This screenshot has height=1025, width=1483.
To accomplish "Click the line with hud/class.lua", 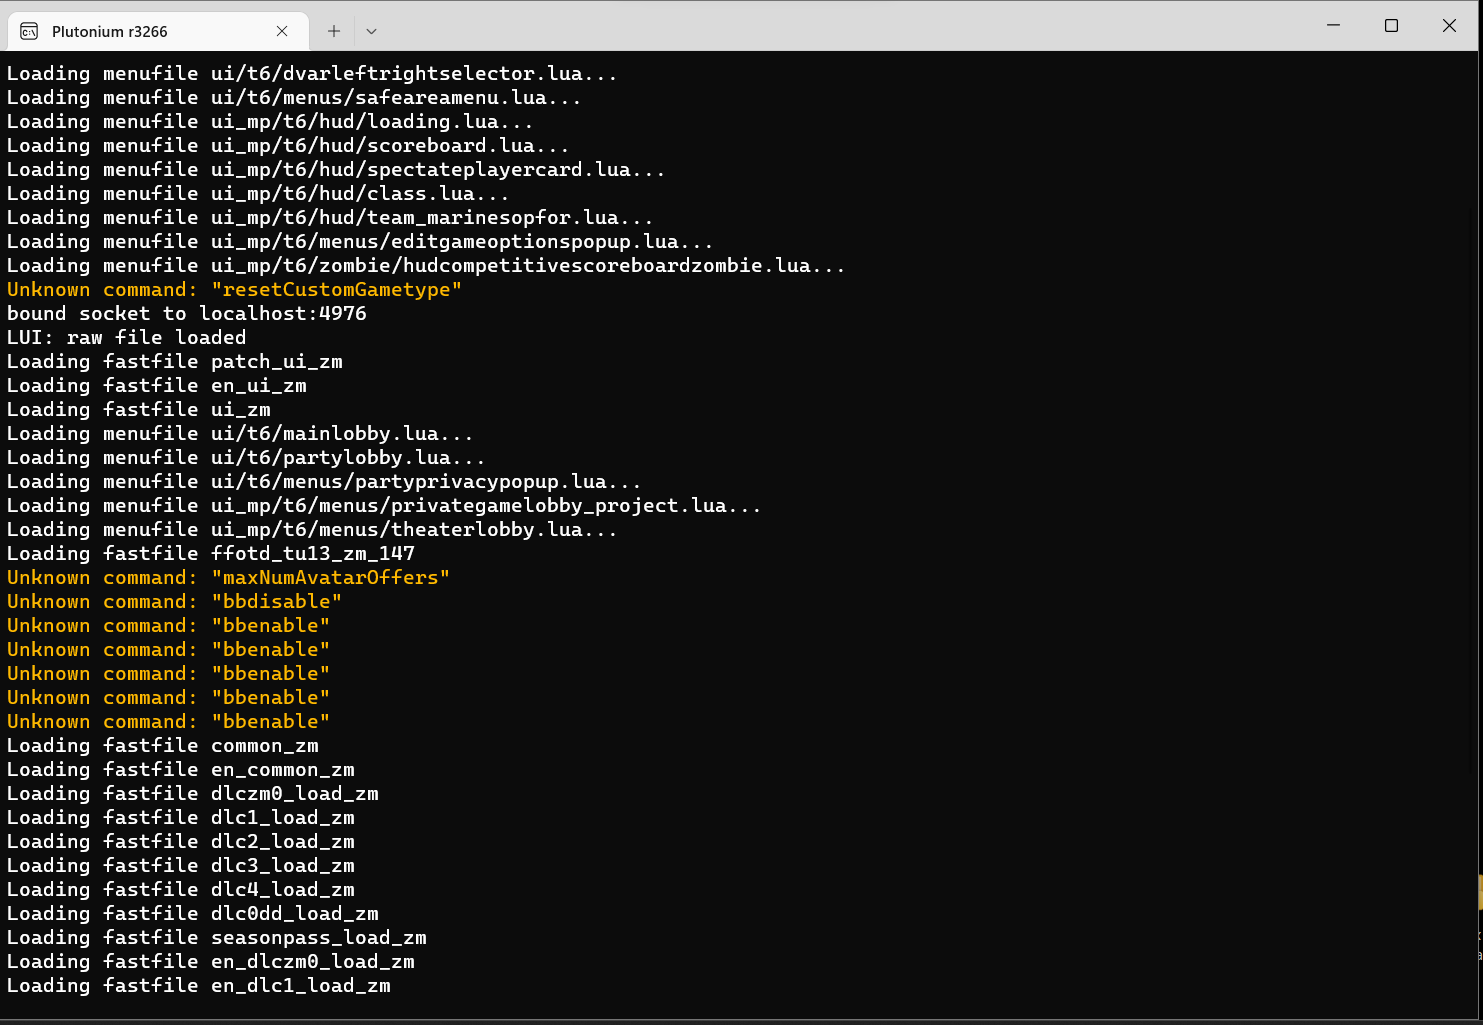I will (258, 193).
